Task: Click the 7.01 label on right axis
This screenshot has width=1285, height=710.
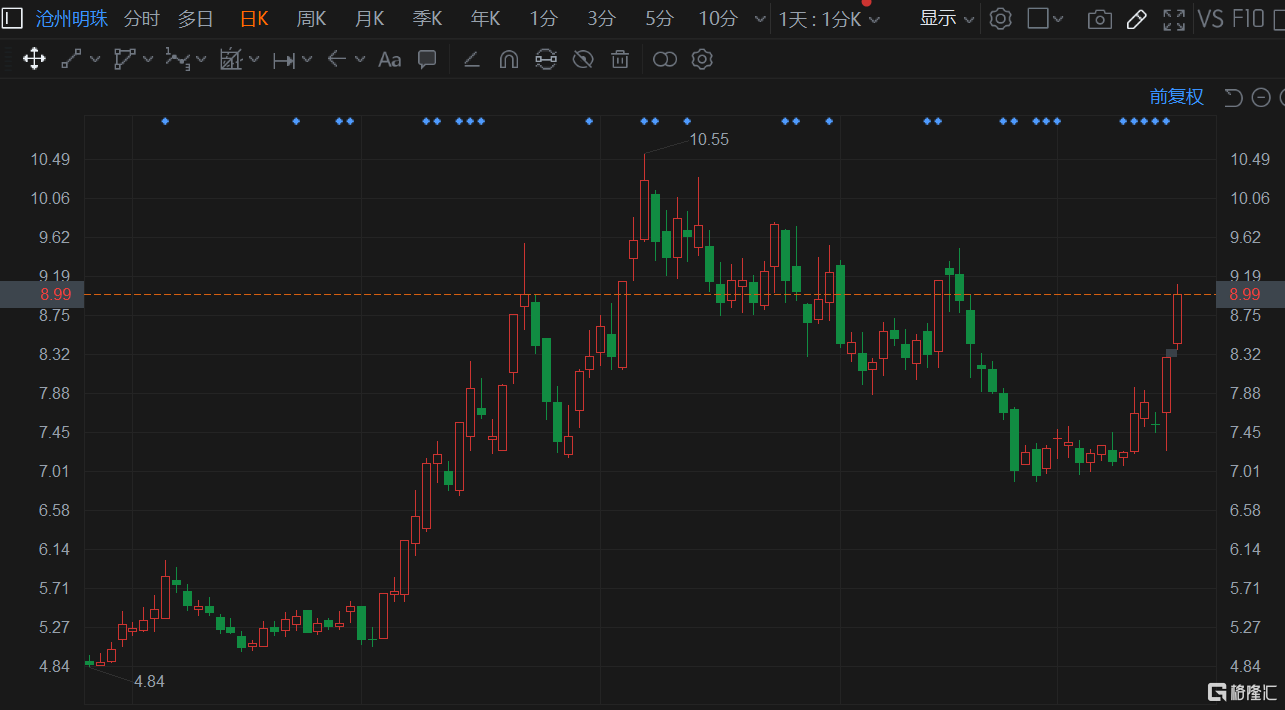Action: [1245, 471]
